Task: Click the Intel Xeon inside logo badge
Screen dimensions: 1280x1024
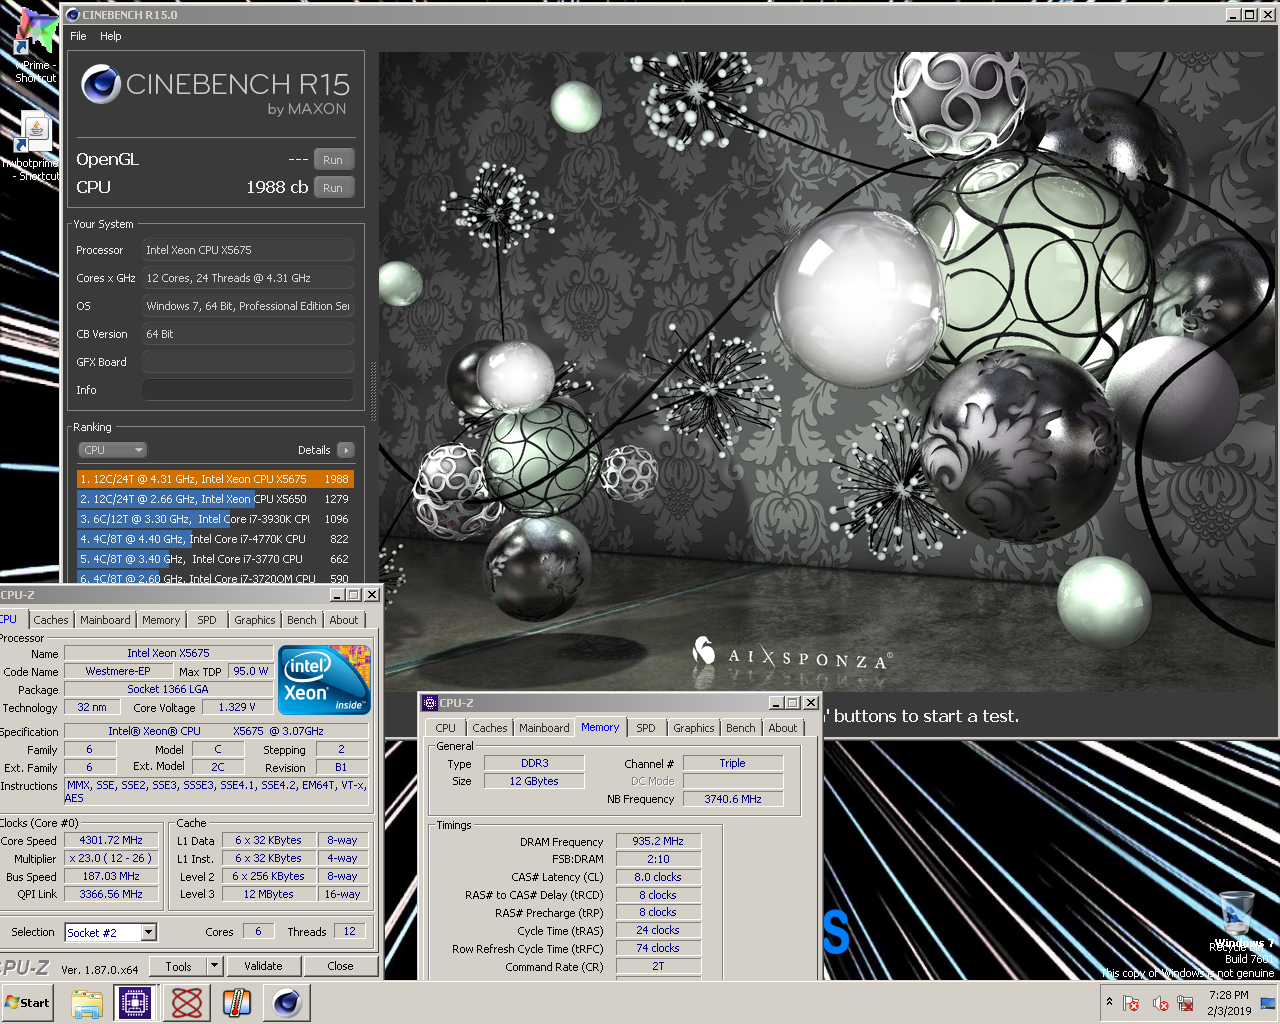Action: tap(324, 680)
